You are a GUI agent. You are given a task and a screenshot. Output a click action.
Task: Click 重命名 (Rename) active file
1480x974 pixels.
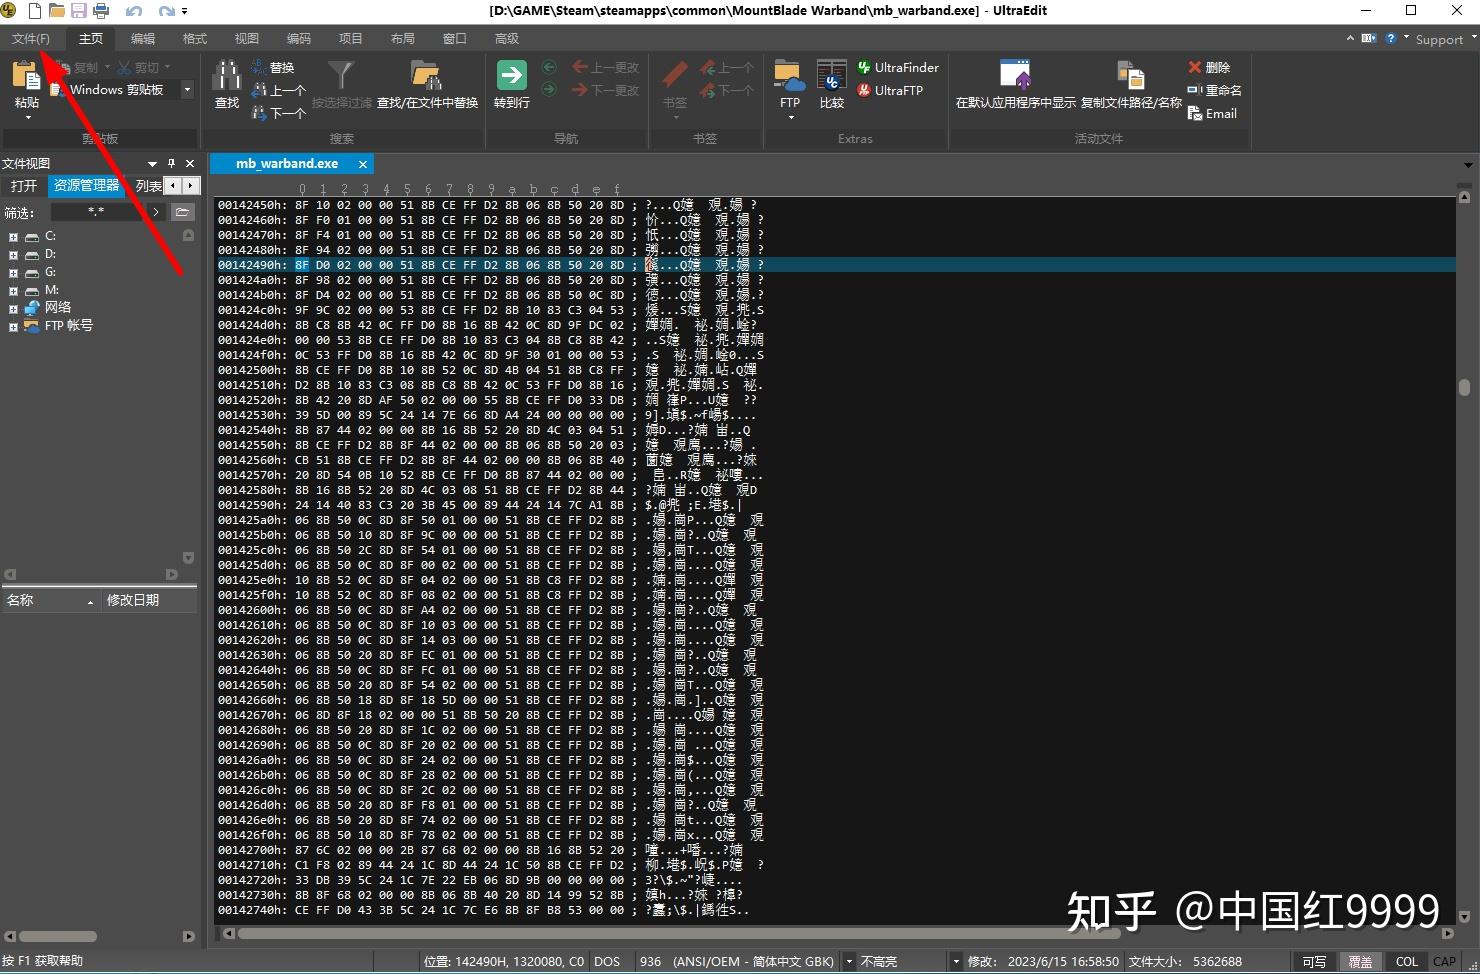coord(1214,90)
